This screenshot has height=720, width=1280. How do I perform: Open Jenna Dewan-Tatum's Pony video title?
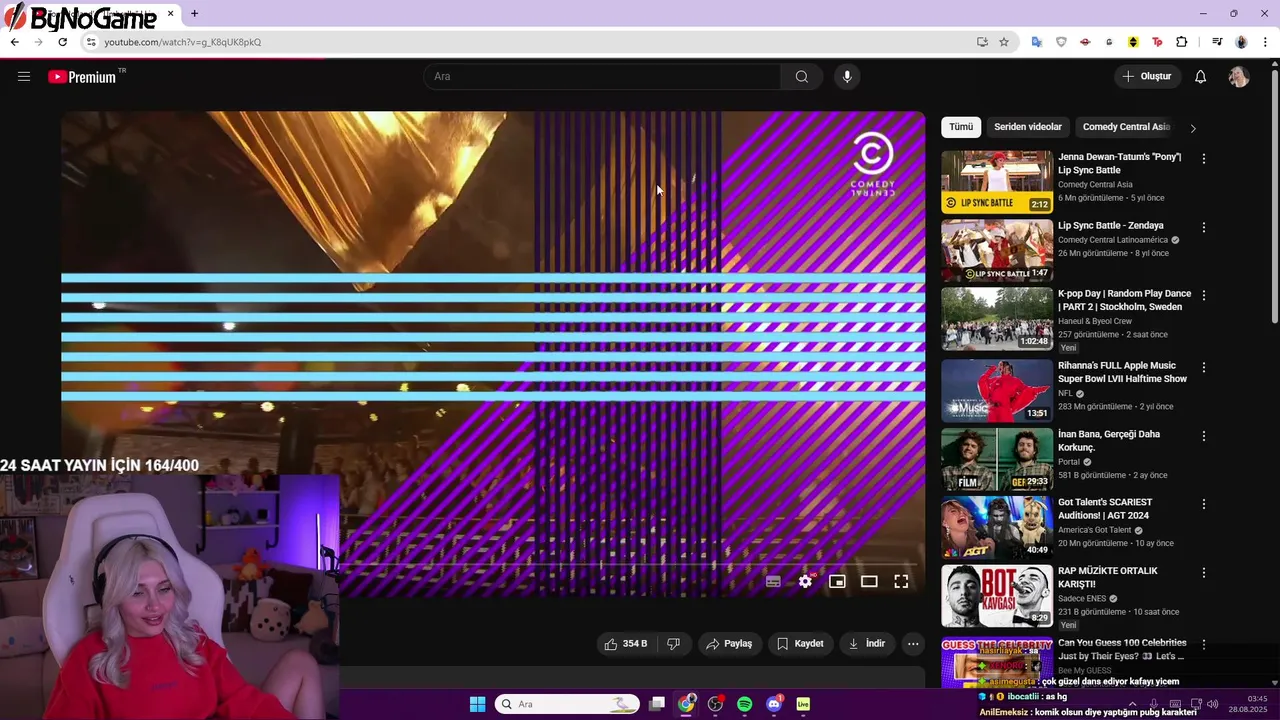click(1120, 163)
